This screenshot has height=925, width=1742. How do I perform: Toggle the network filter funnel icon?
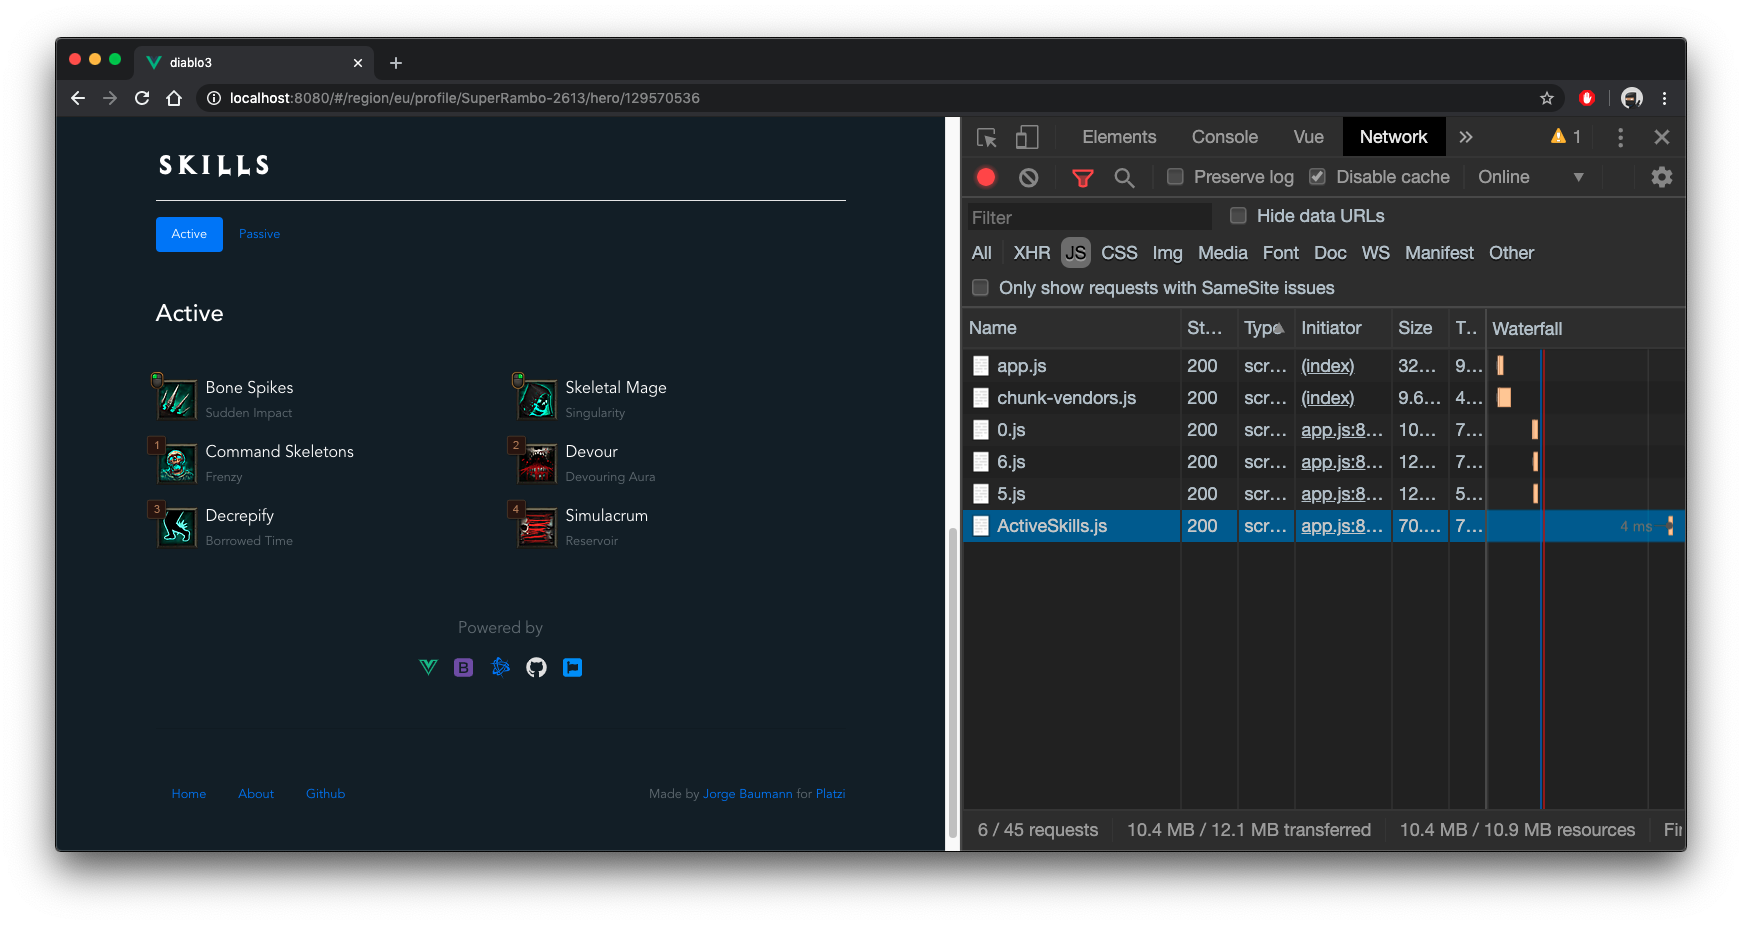click(x=1082, y=178)
